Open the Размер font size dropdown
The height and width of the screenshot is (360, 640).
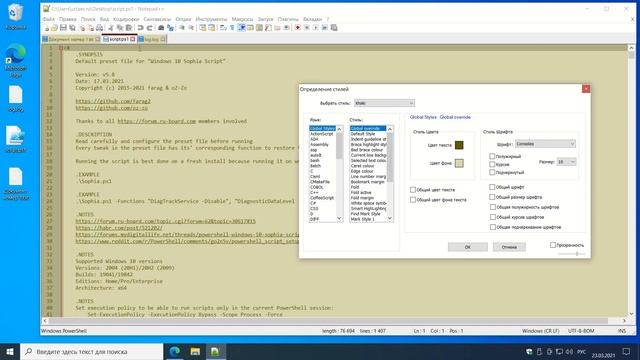point(566,162)
